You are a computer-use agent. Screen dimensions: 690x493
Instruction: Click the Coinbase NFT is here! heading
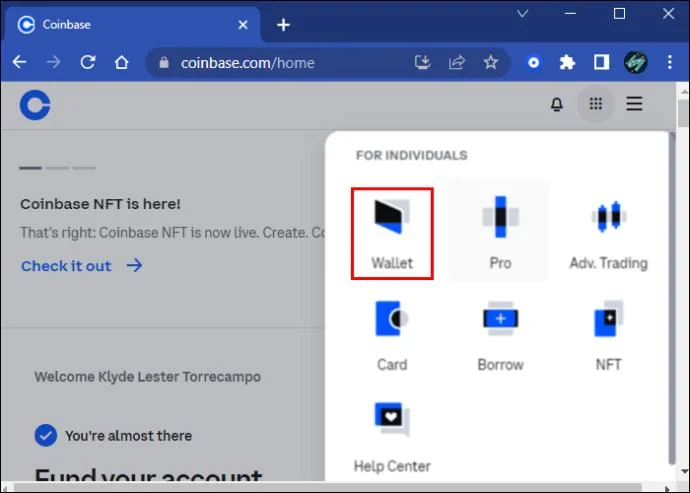click(100, 204)
